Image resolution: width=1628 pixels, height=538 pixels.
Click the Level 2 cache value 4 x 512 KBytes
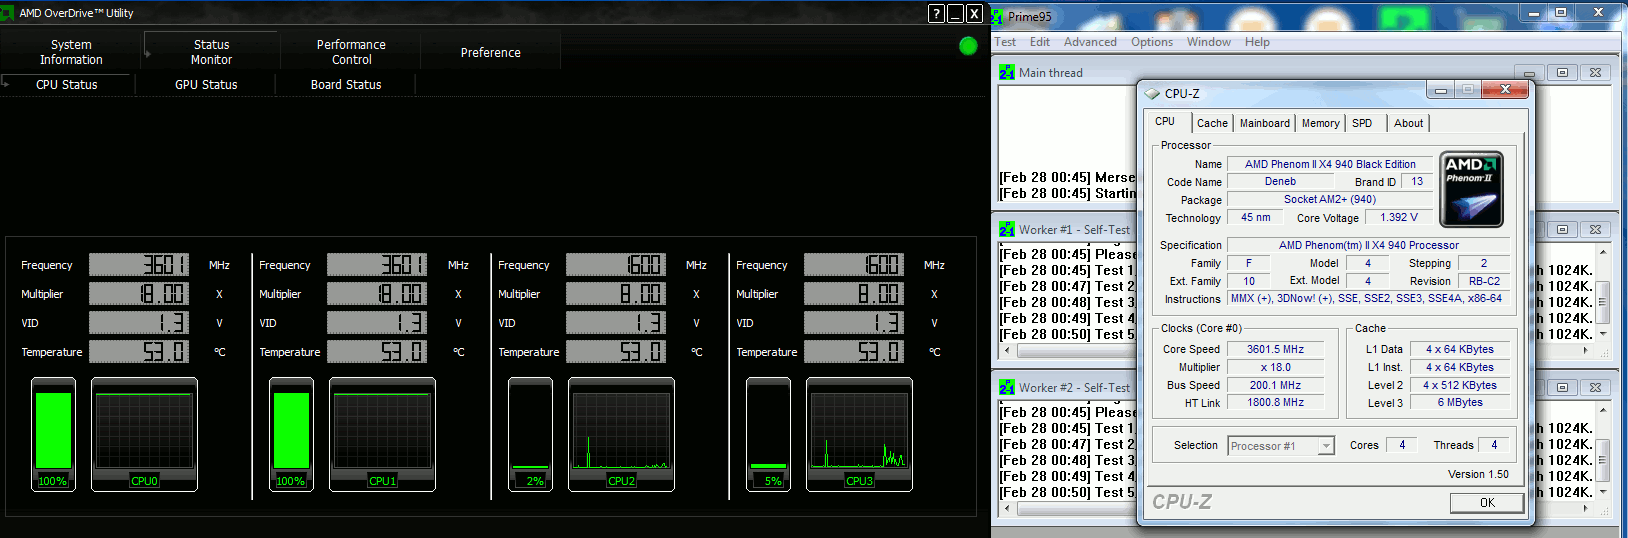(x=1460, y=385)
